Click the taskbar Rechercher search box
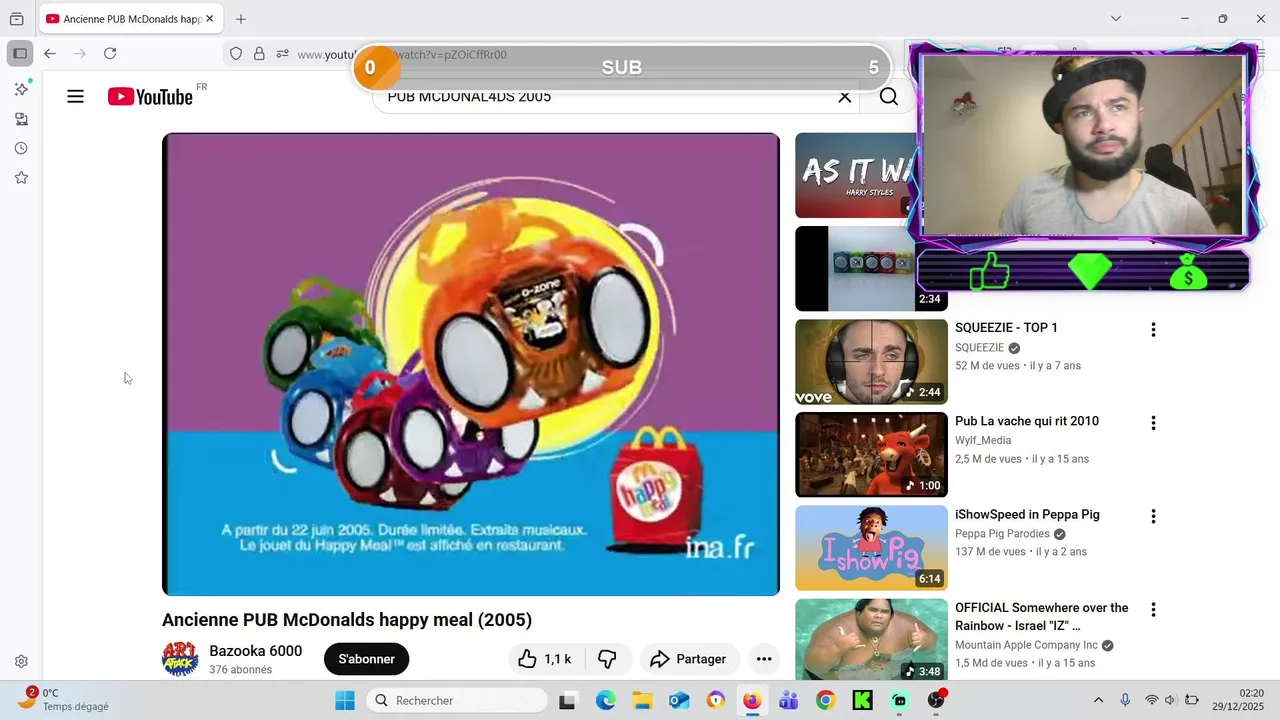The width and height of the screenshot is (1280, 720). 456,700
